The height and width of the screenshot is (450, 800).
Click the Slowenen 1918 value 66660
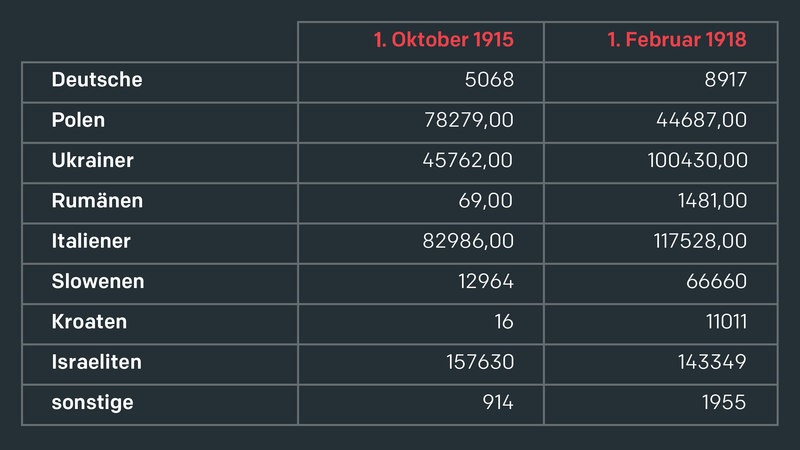pos(716,281)
